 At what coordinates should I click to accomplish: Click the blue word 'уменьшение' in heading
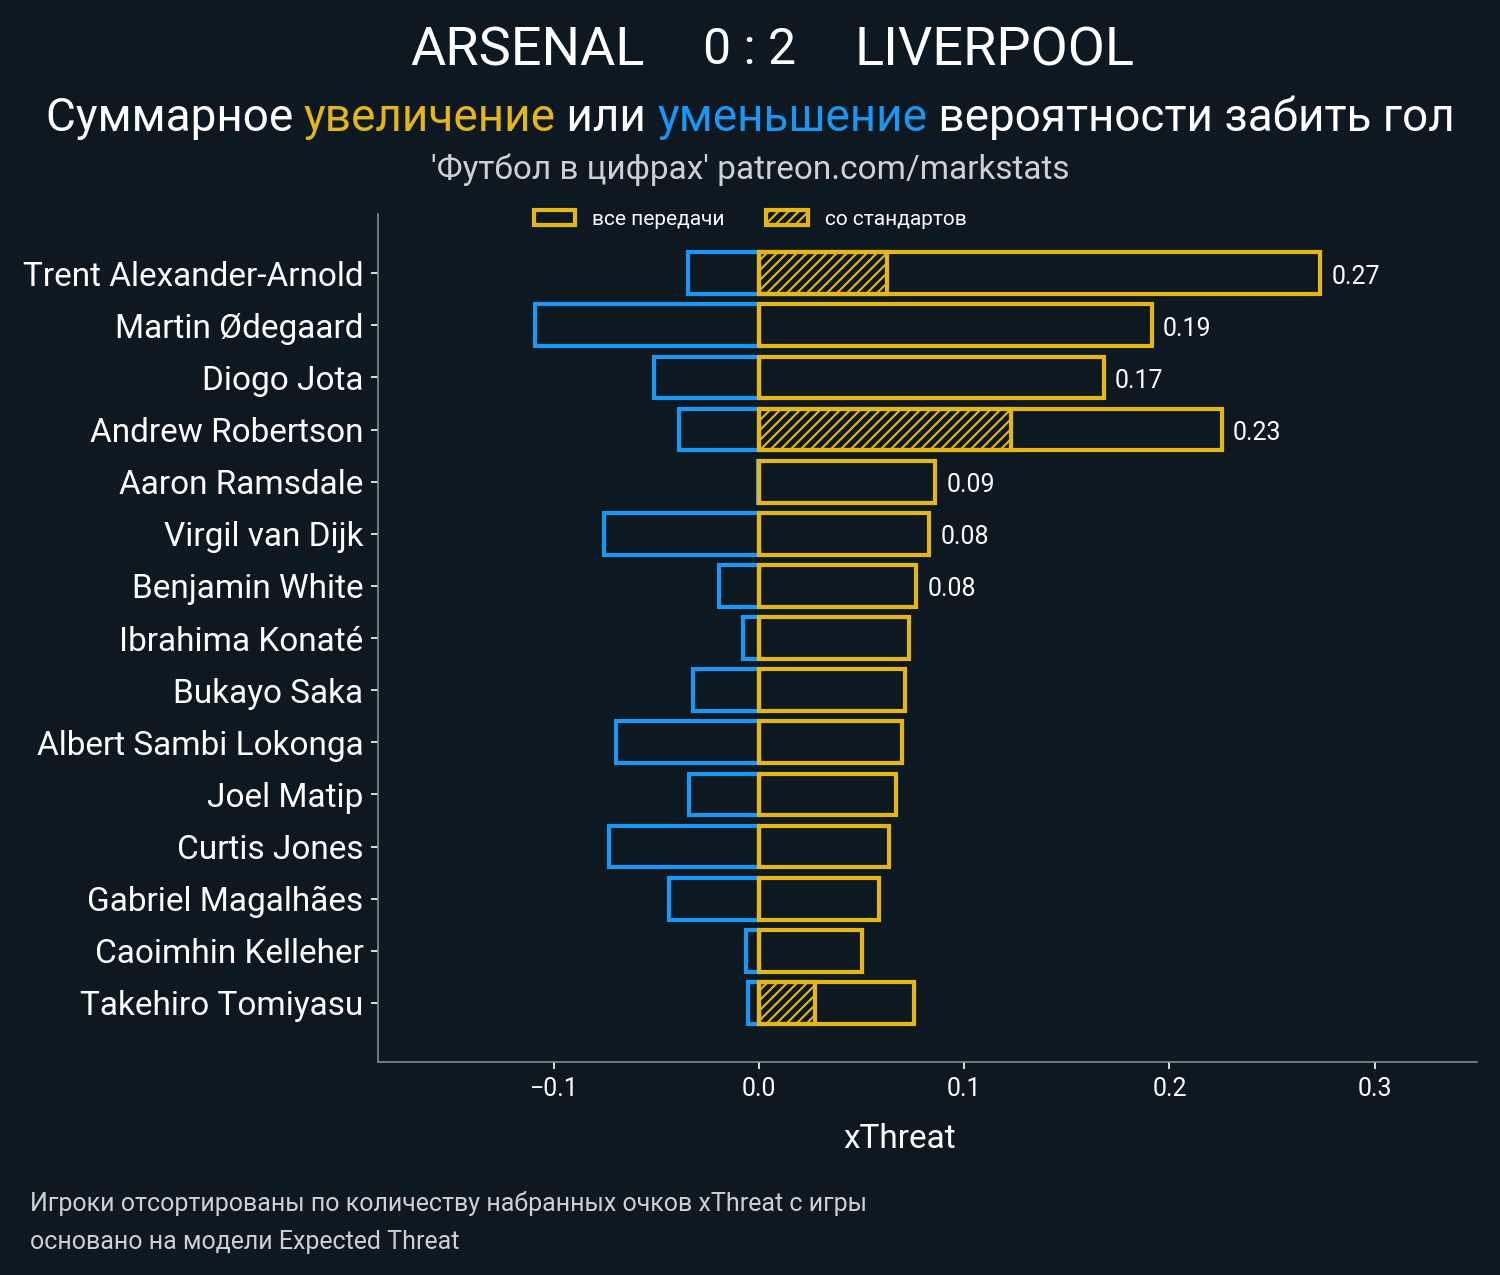point(792,116)
